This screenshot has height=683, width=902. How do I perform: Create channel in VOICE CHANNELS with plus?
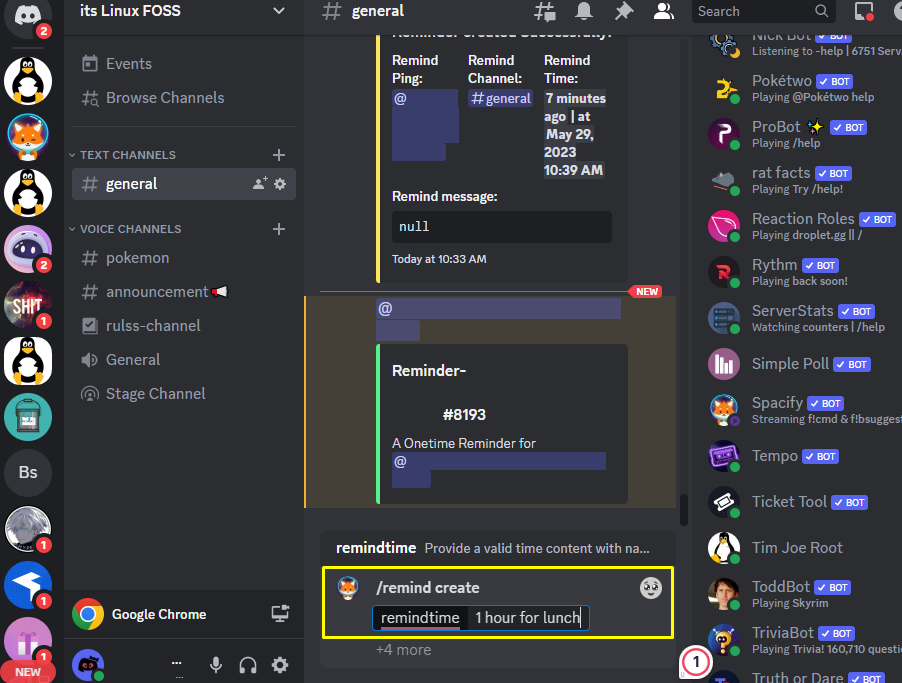tap(279, 229)
